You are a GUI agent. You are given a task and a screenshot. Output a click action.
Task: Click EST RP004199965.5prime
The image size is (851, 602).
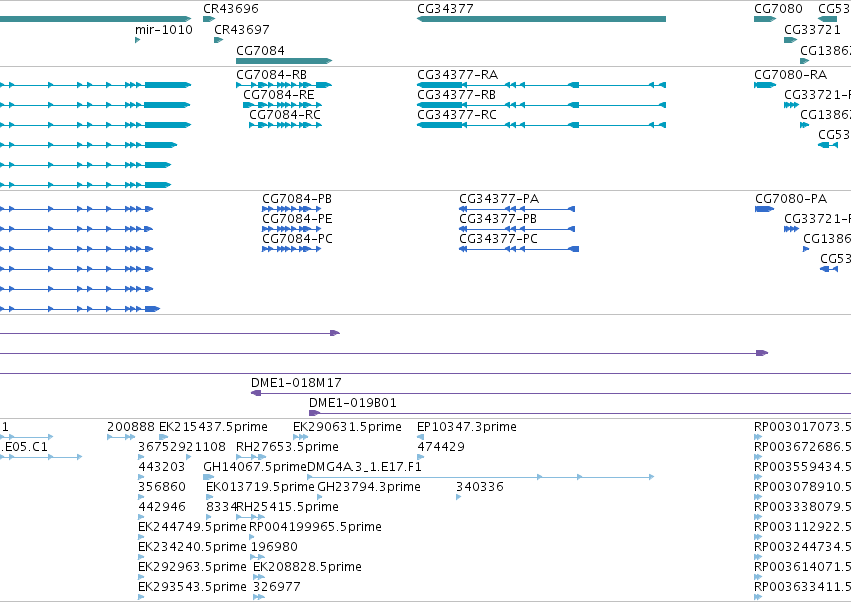pos(315,527)
